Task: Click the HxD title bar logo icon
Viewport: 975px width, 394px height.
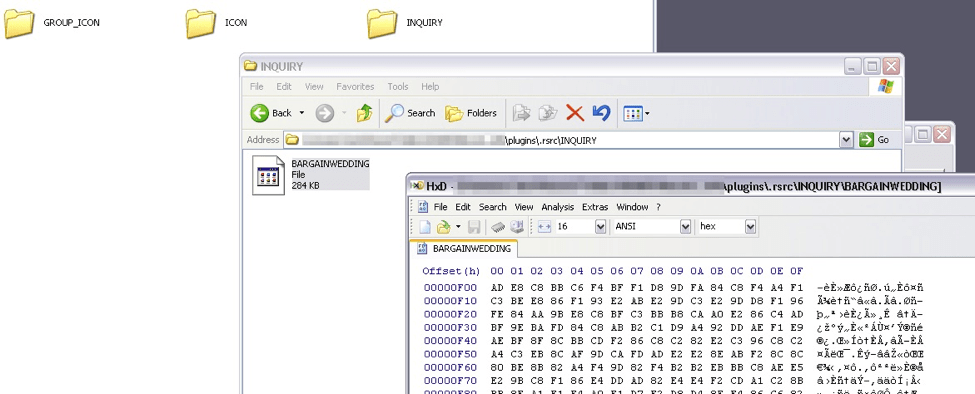Action: point(418,186)
